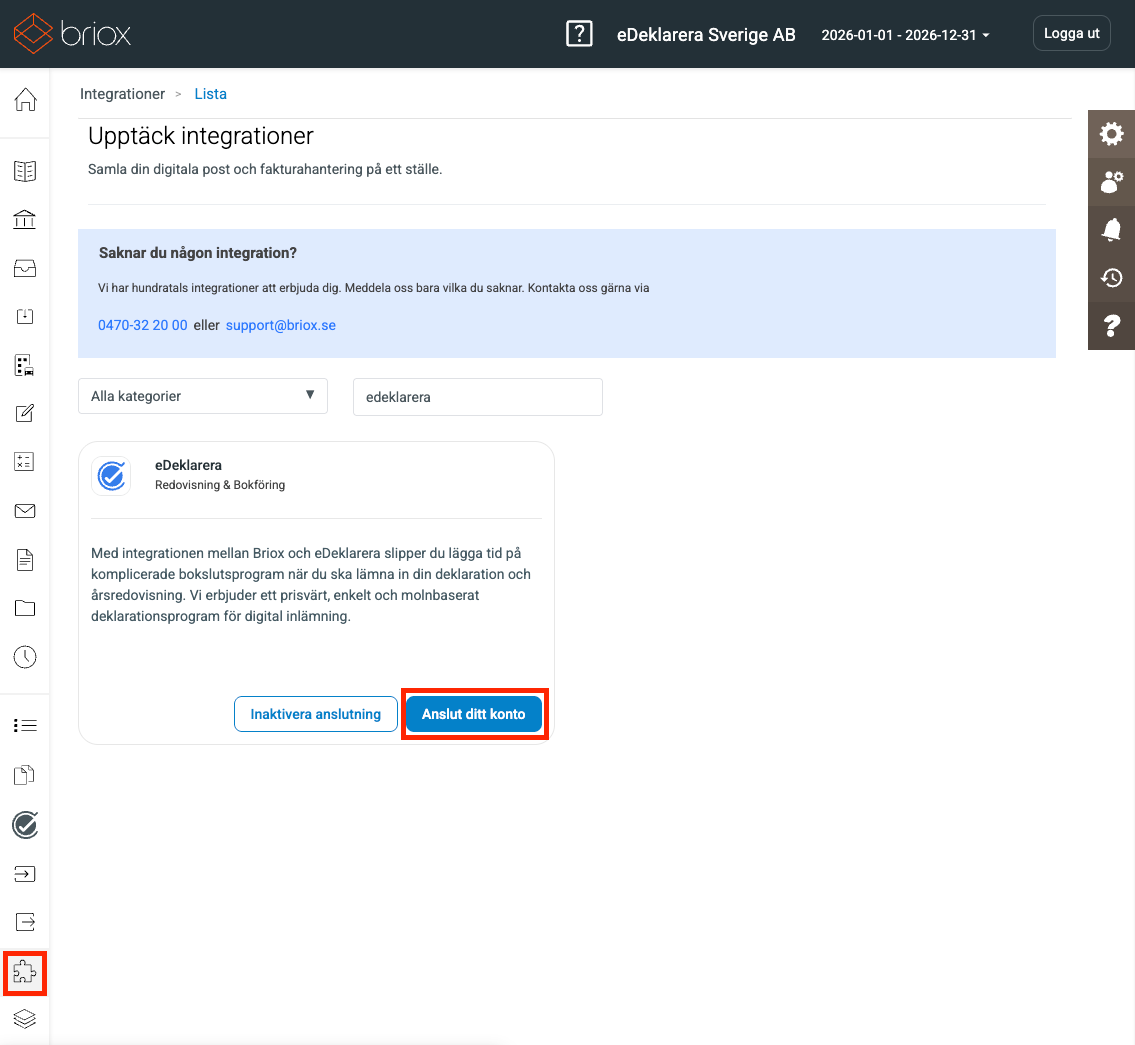Open the calculator icon in sidebar
This screenshot has width=1135, height=1045.
pos(25,462)
